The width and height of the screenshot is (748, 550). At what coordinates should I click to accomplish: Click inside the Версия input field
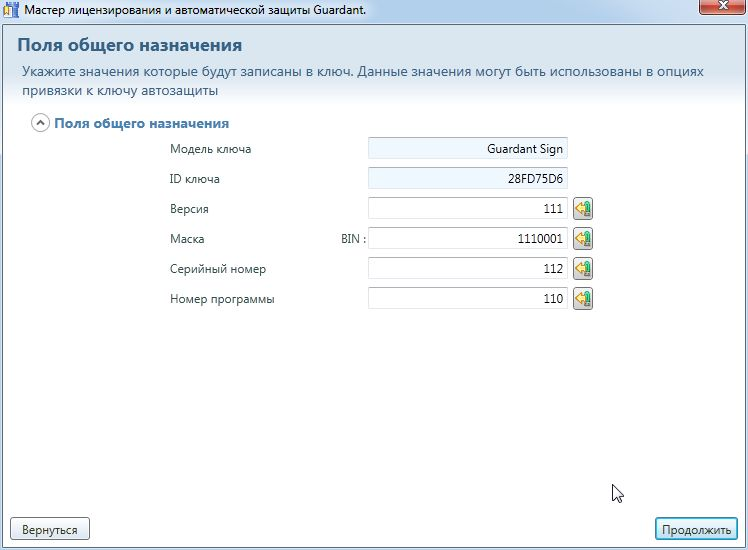468,209
